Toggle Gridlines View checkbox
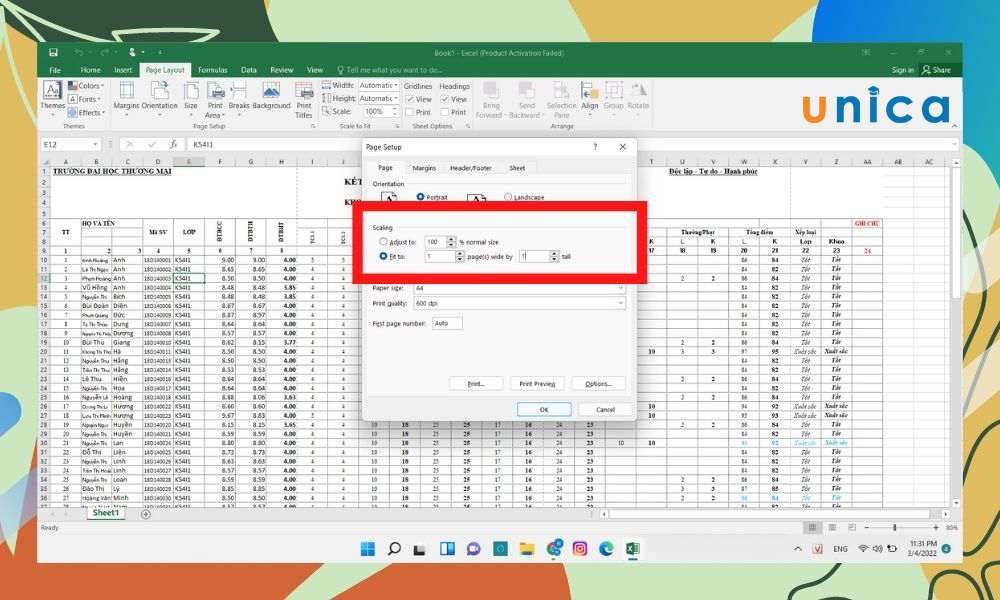 click(409, 99)
